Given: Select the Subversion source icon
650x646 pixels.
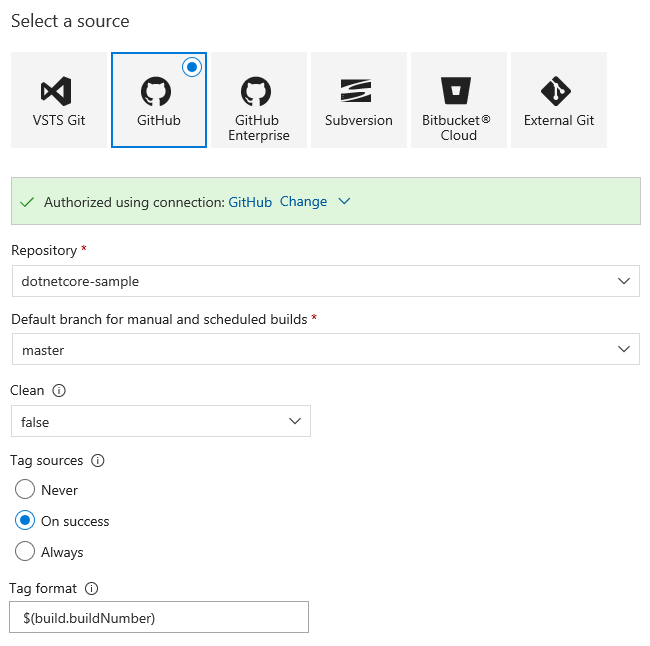Looking at the screenshot, I should tap(358, 91).
